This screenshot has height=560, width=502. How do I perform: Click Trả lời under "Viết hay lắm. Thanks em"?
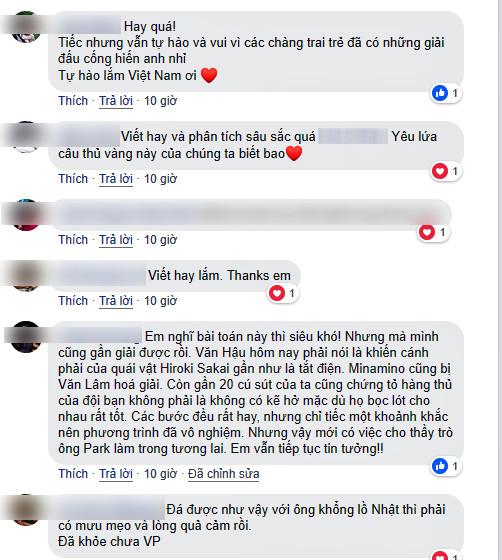[116, 301]
